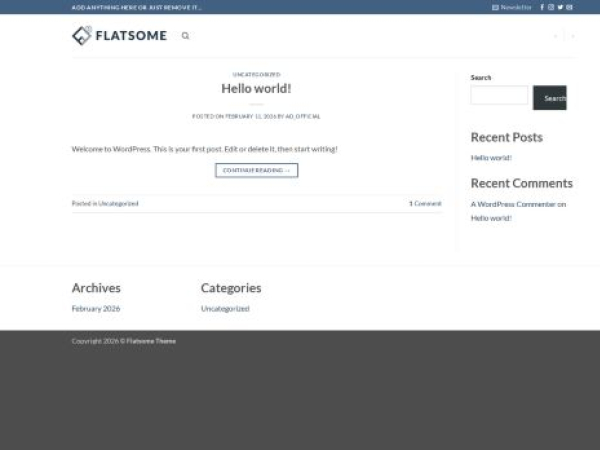Click Uncategorized in "Posted in" footer line
The image size is (600, 450).
pyautogui.click(x=118, y=203)
